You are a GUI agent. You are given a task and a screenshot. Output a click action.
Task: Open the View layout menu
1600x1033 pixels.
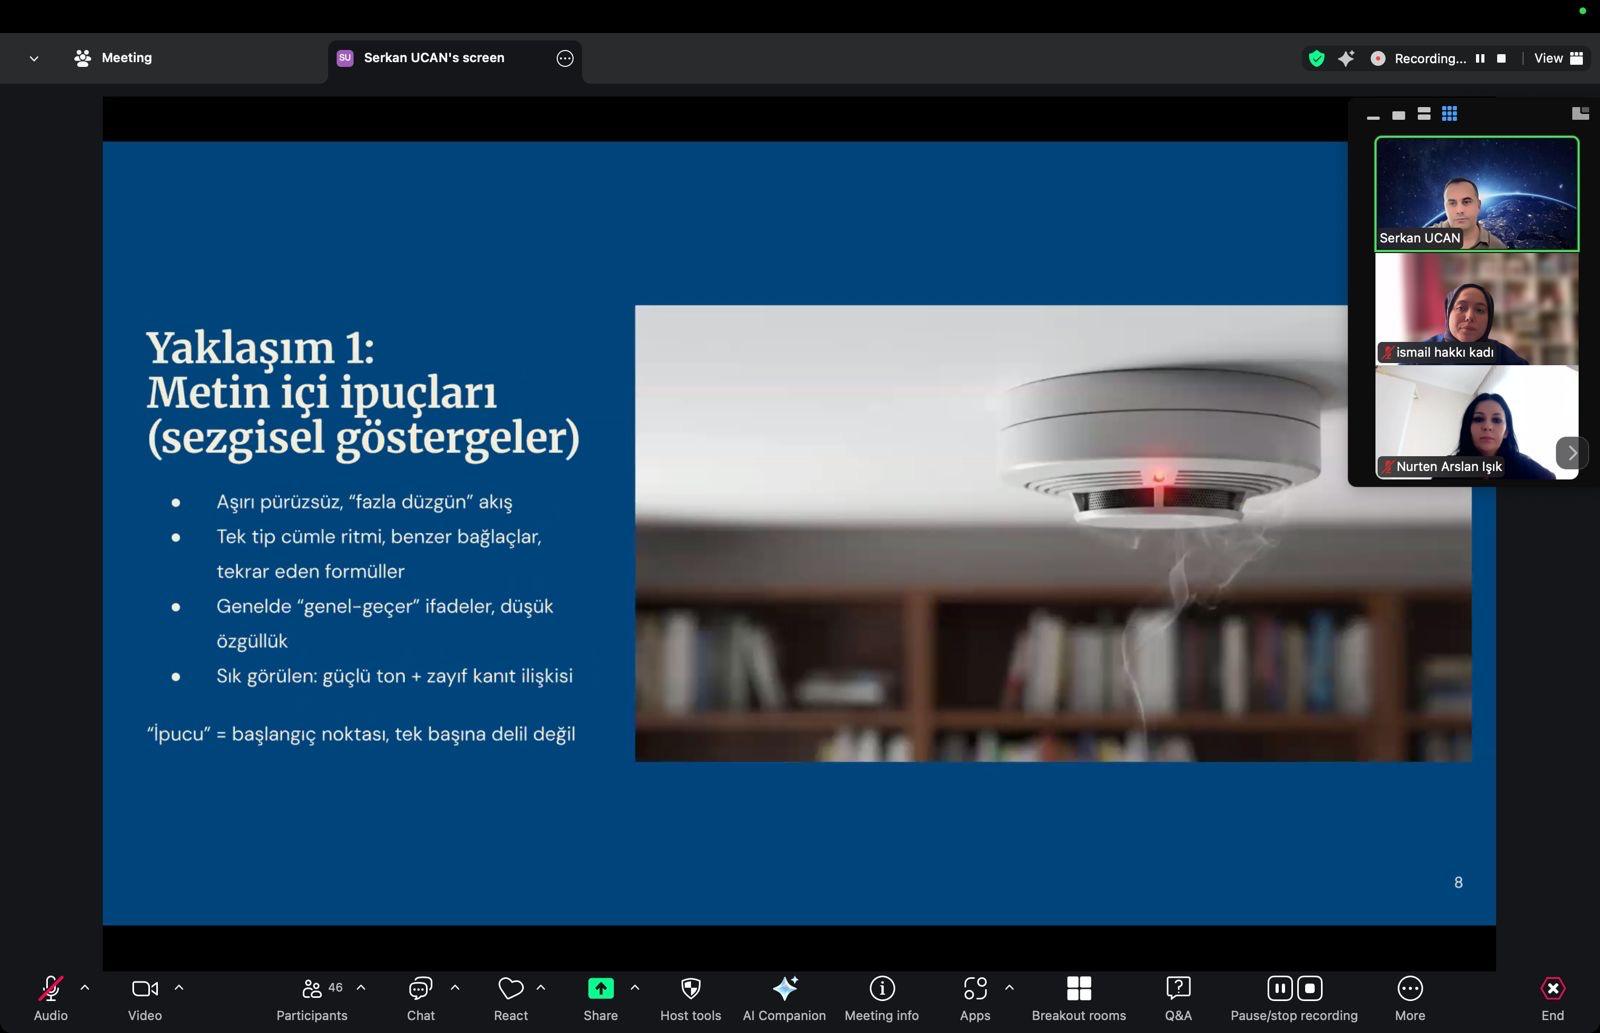(1558, 58)
